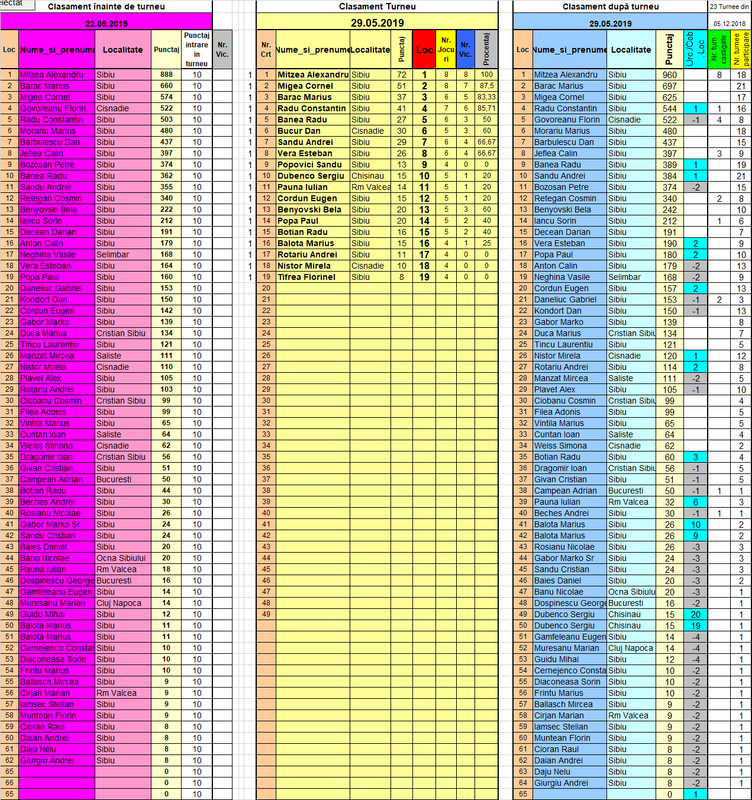Select Cernejenco Constantin in the pink table

57,648
